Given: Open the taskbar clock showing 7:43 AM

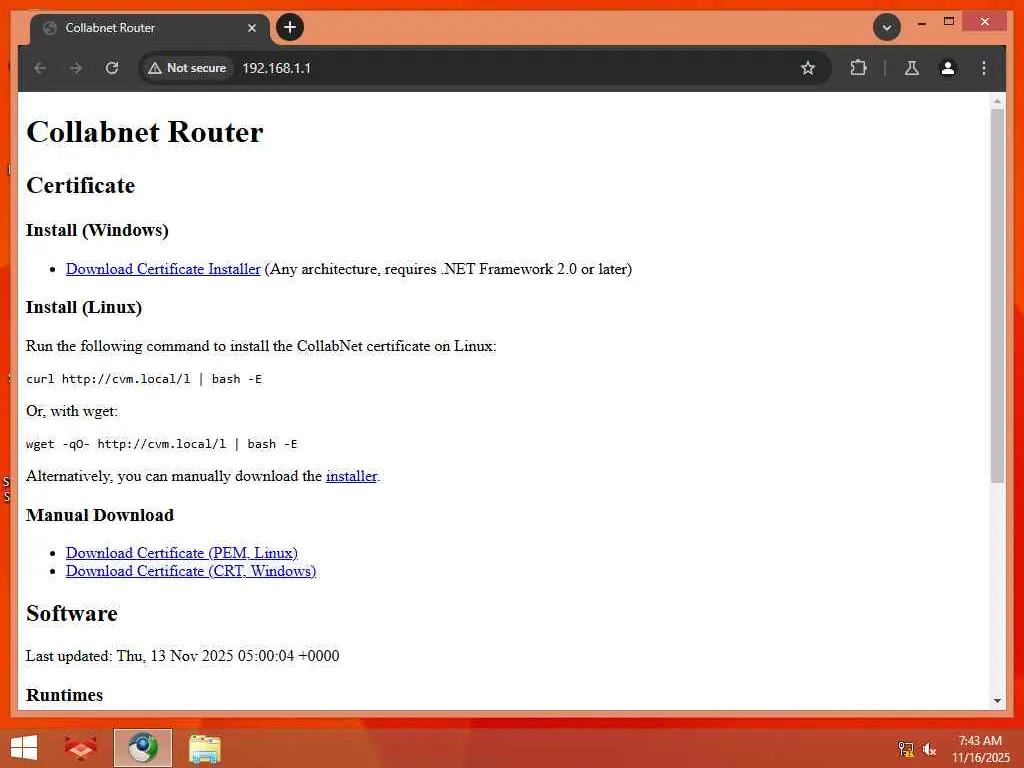Looking at the screenshot, I should 980,749.
